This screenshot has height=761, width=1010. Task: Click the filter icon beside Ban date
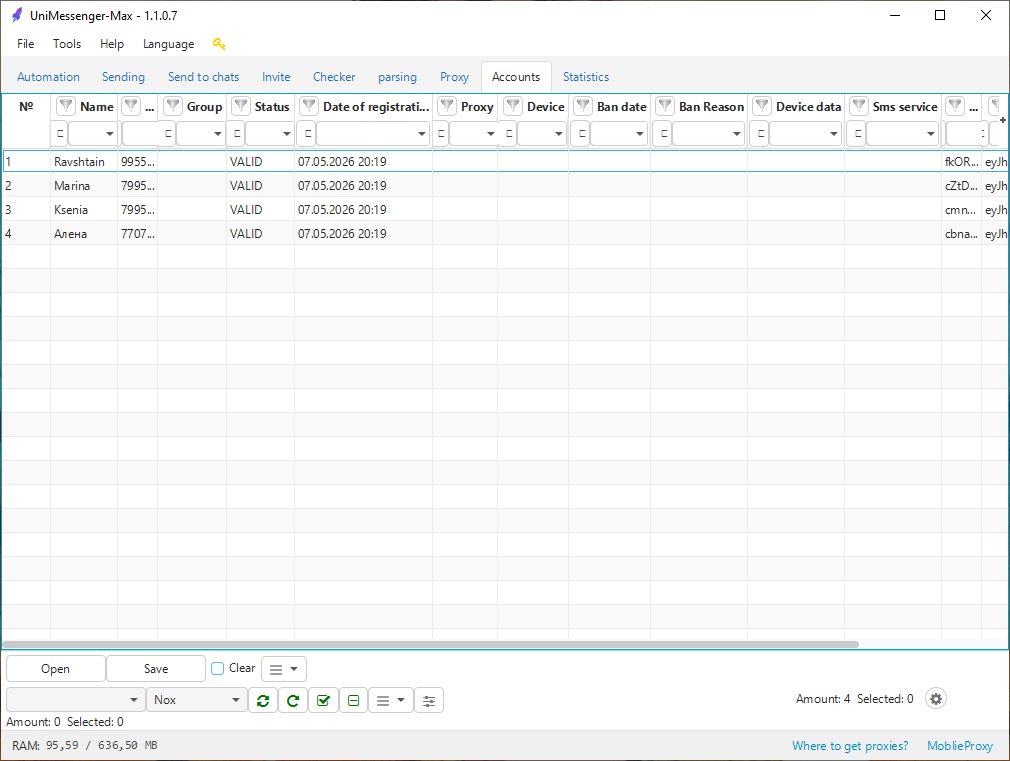pos(583,106)
